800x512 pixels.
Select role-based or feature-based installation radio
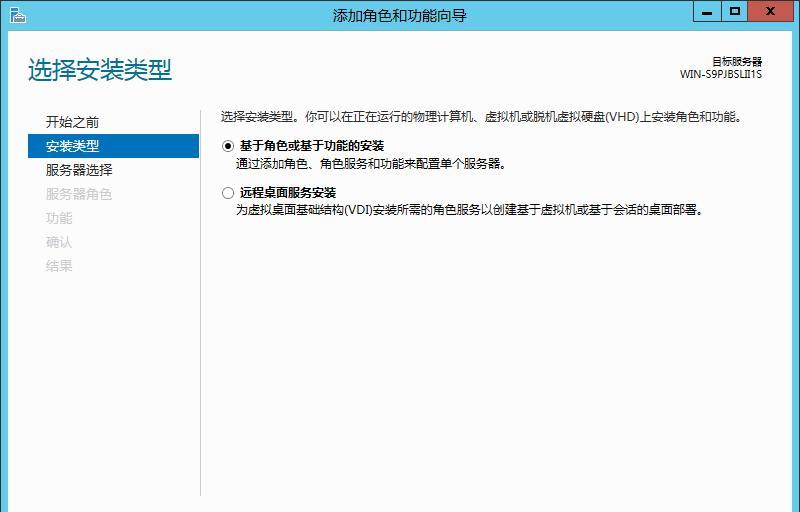228,146
